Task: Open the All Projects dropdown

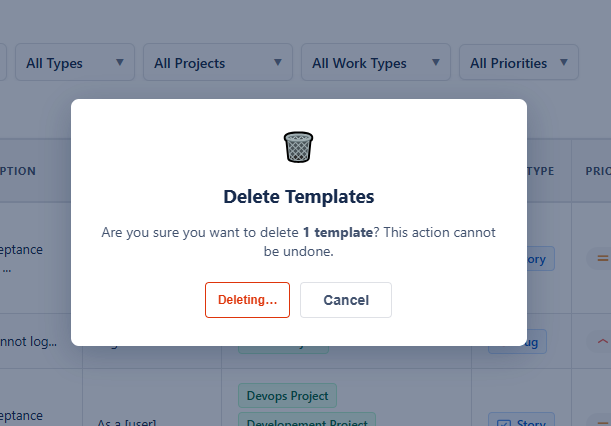Action: coord(218,62)
